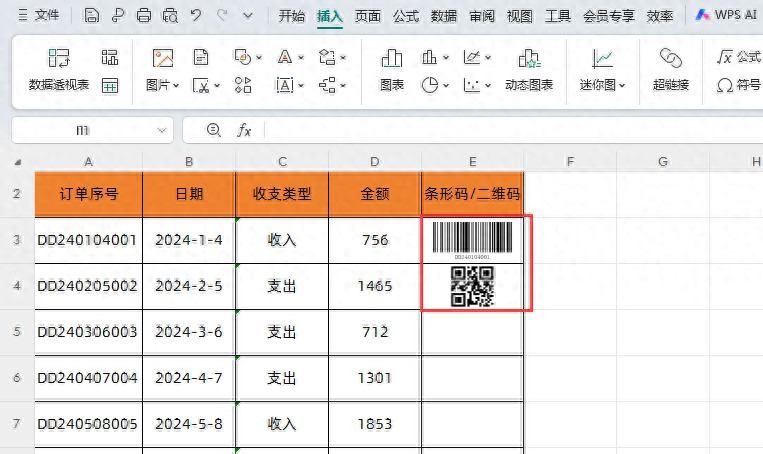This screenshot has height=454, width=763.
Task: Click the QR code image in column E
Action: [x=472, y=287]
